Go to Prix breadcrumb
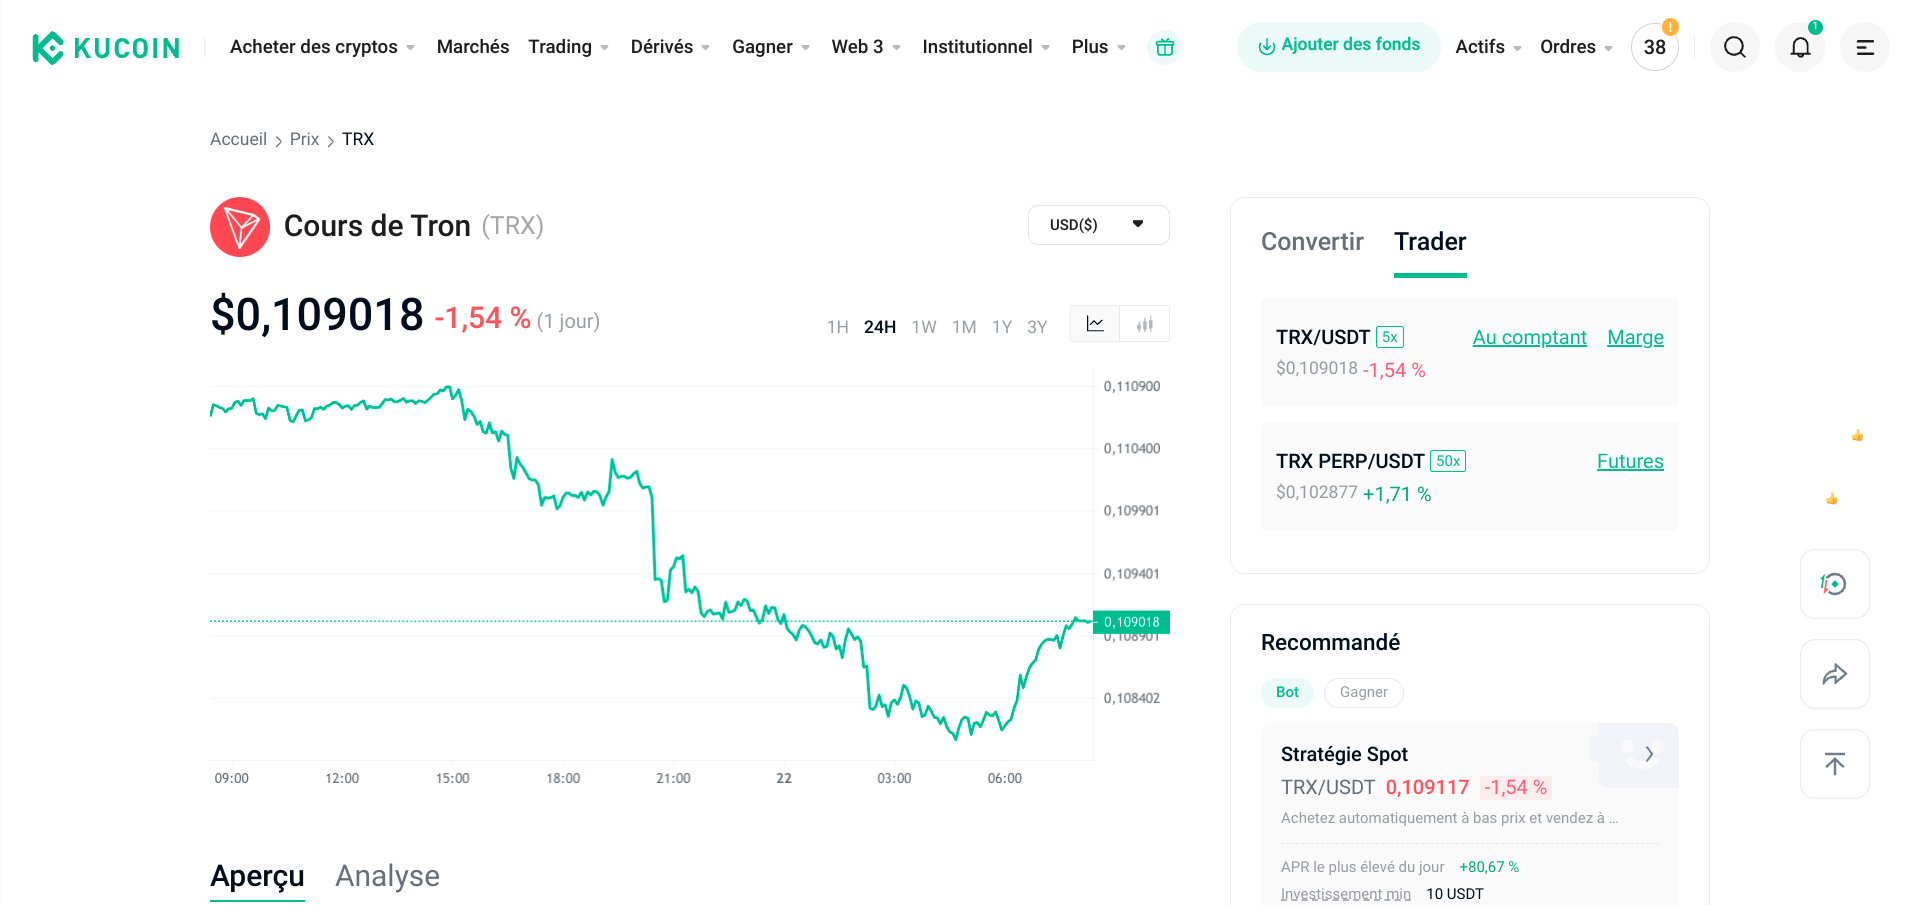Image resolution: width=1915 pixels, height=905 pixels. point(304,139)
